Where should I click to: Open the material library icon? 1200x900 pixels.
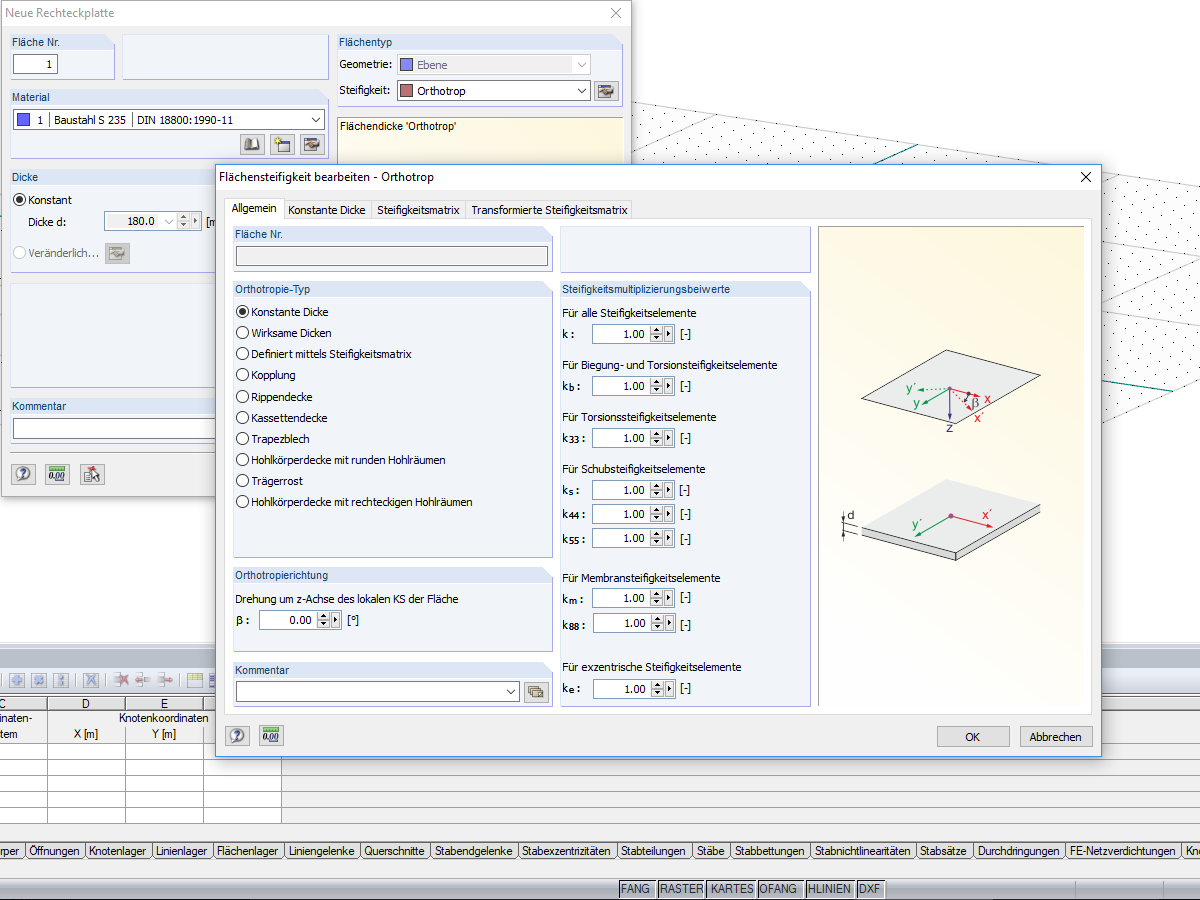(250, 144)
